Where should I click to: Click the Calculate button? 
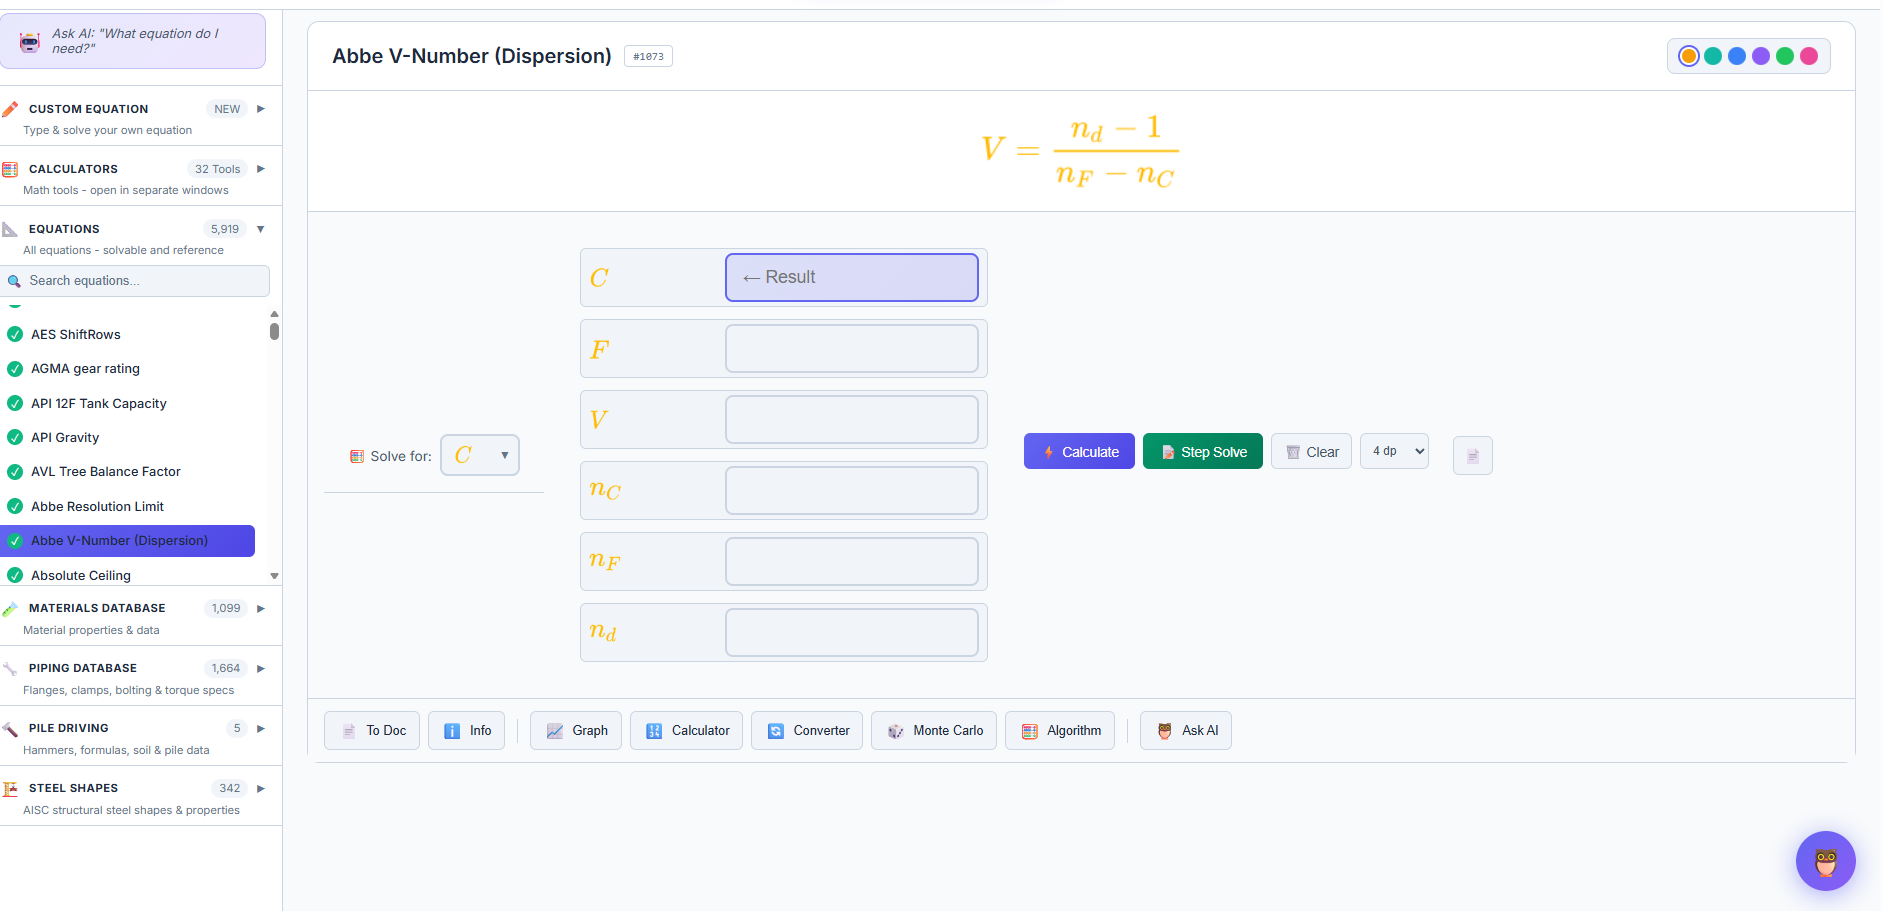pyautogui.click(x=1079, y=451)
